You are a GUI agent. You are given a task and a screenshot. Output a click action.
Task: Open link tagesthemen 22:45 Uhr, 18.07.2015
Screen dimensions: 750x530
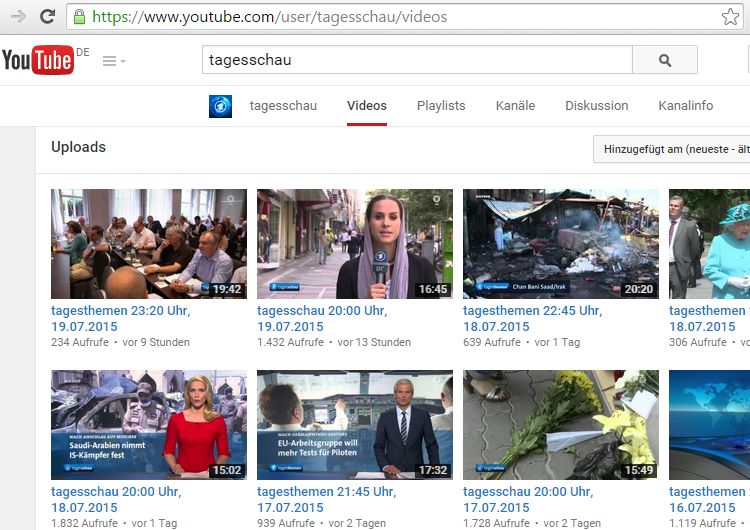pyautogui.click(x=532, y=319)
